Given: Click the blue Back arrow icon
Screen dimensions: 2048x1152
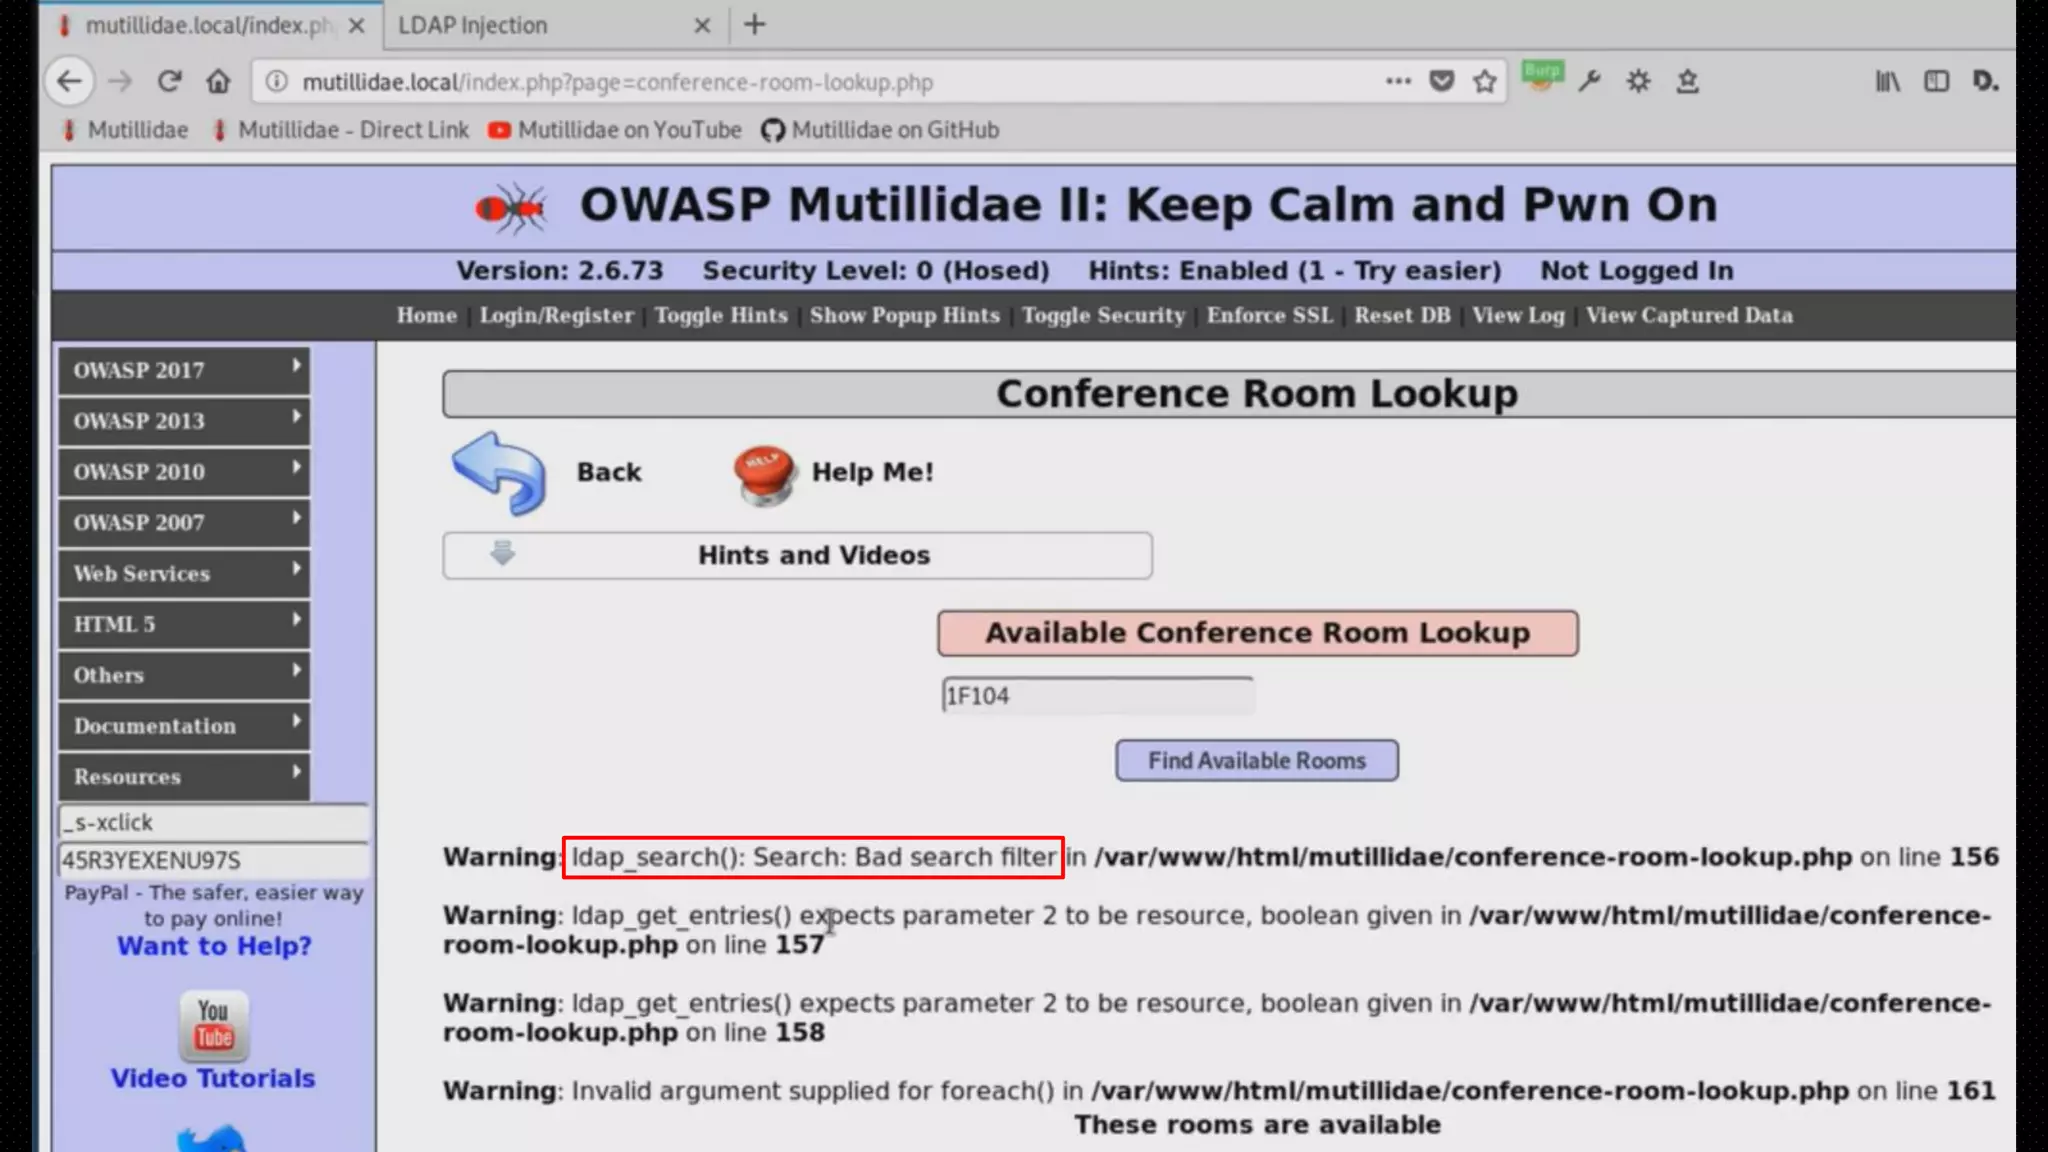Looking at the screenshot, I should (499, 473).
